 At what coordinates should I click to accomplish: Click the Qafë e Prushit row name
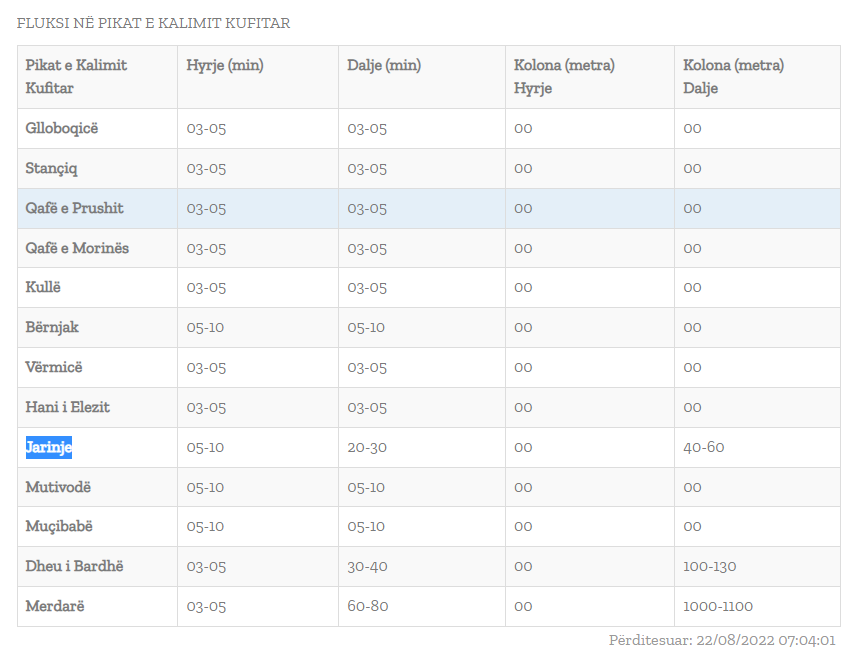(74, 208)
